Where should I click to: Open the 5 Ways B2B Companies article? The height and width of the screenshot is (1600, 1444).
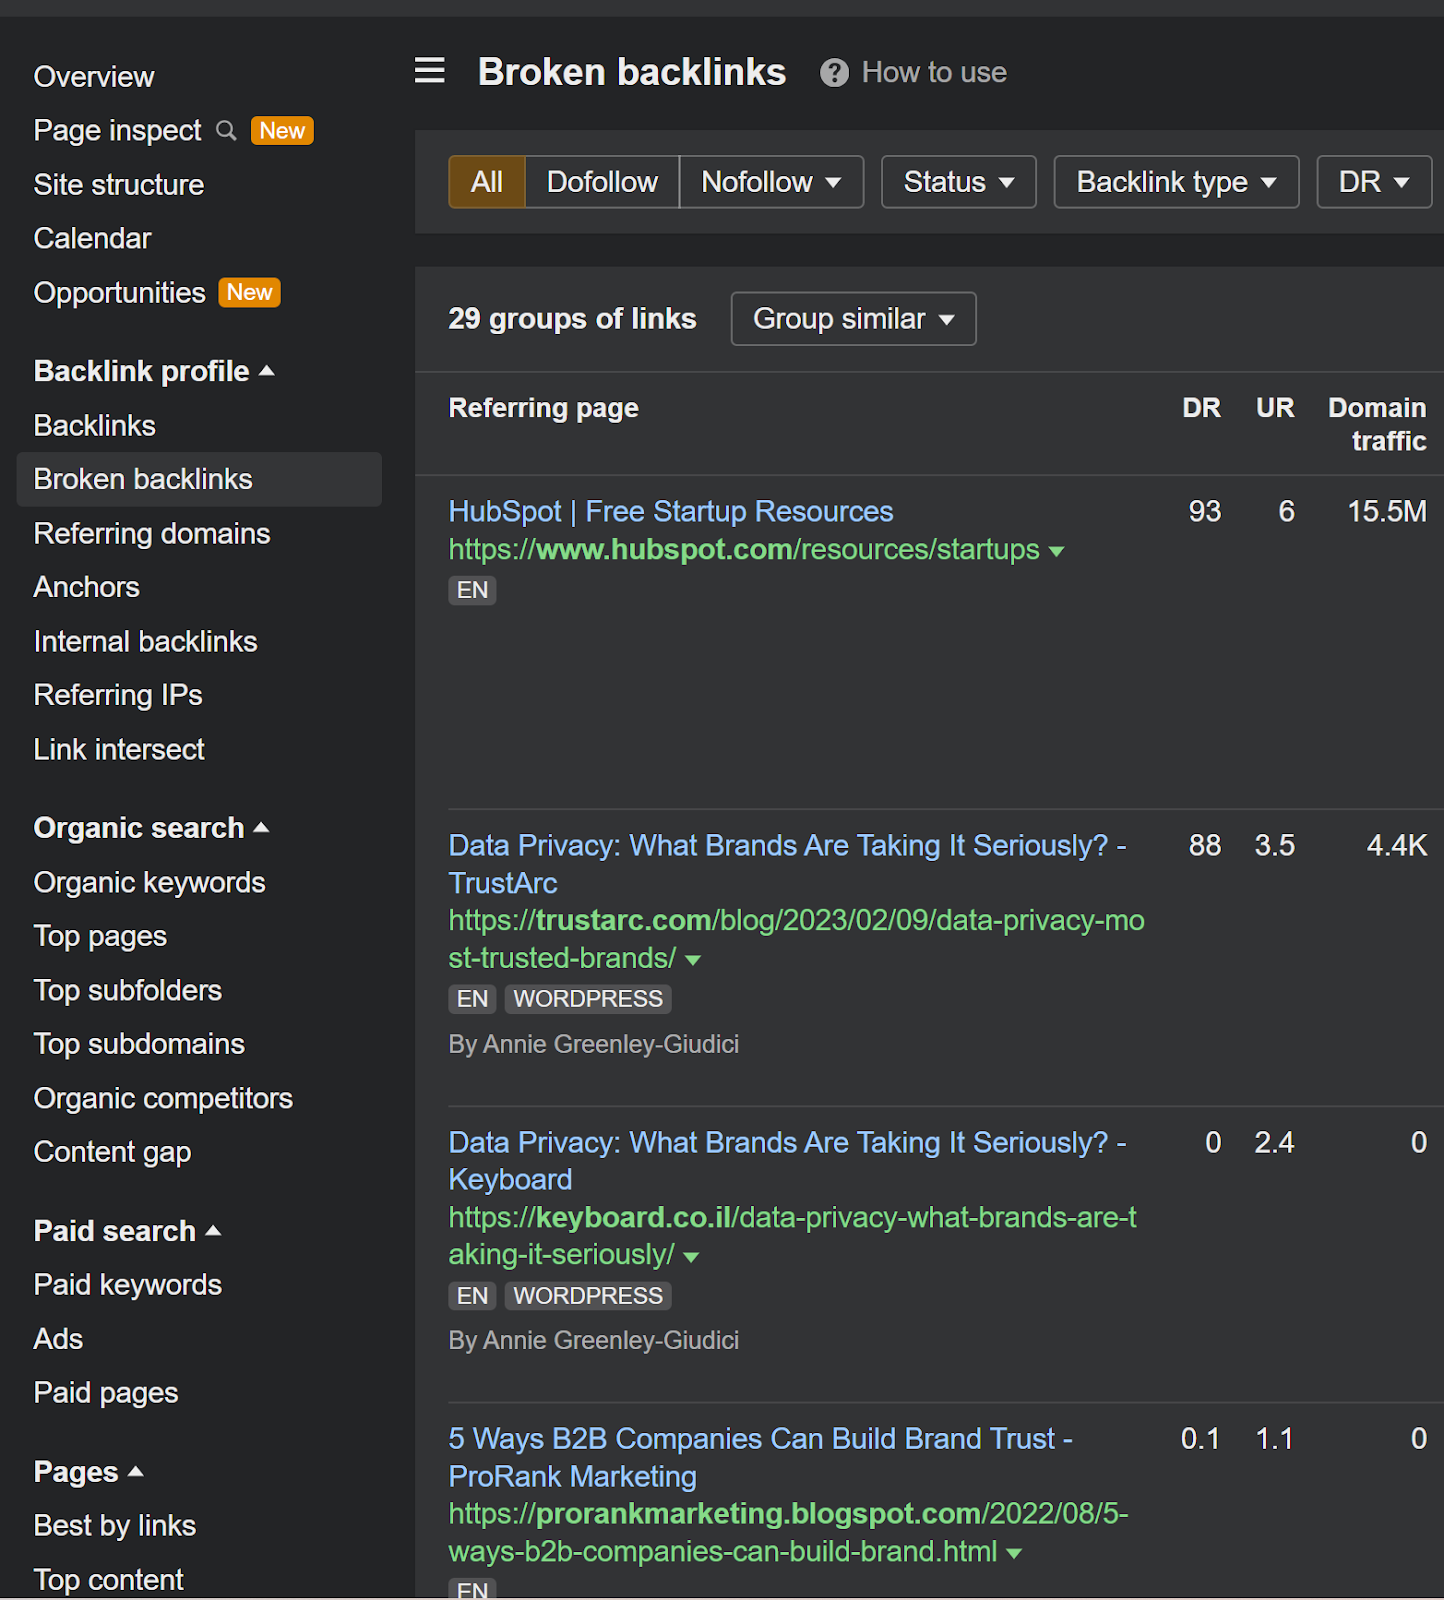pyautogui.click(x=761, y=1458)
